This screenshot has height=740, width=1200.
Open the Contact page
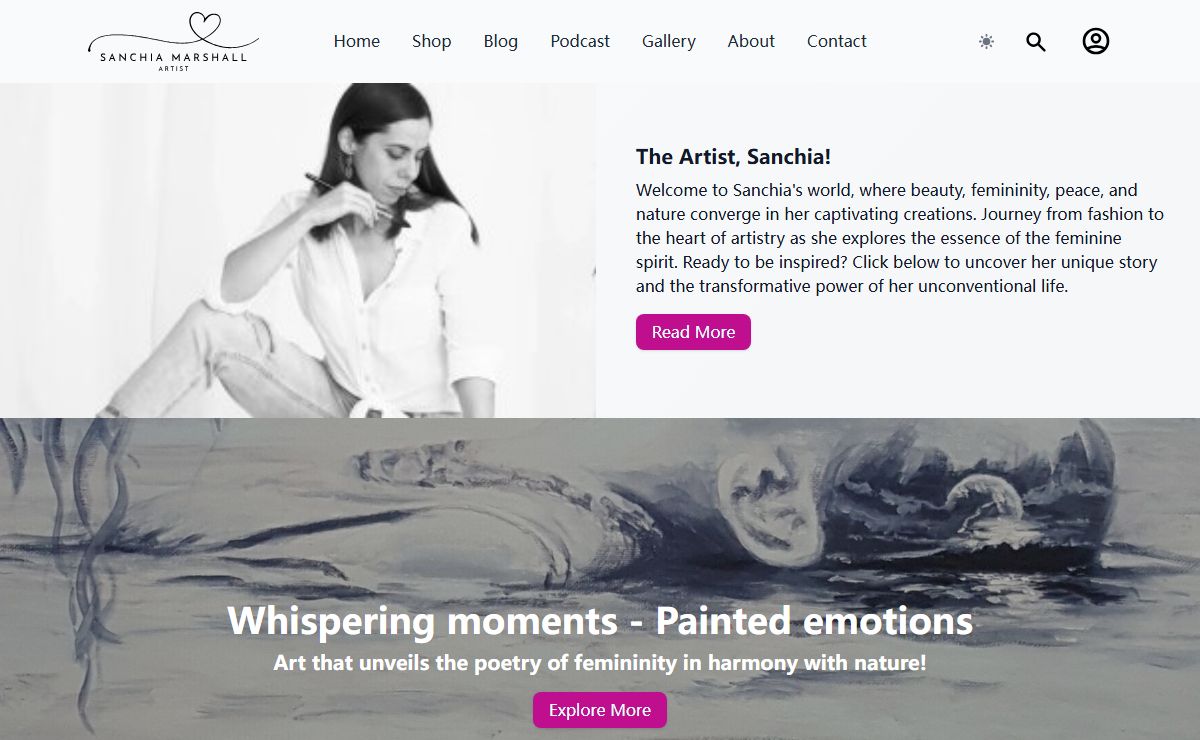pyautogui.click(x=837, y=41)
